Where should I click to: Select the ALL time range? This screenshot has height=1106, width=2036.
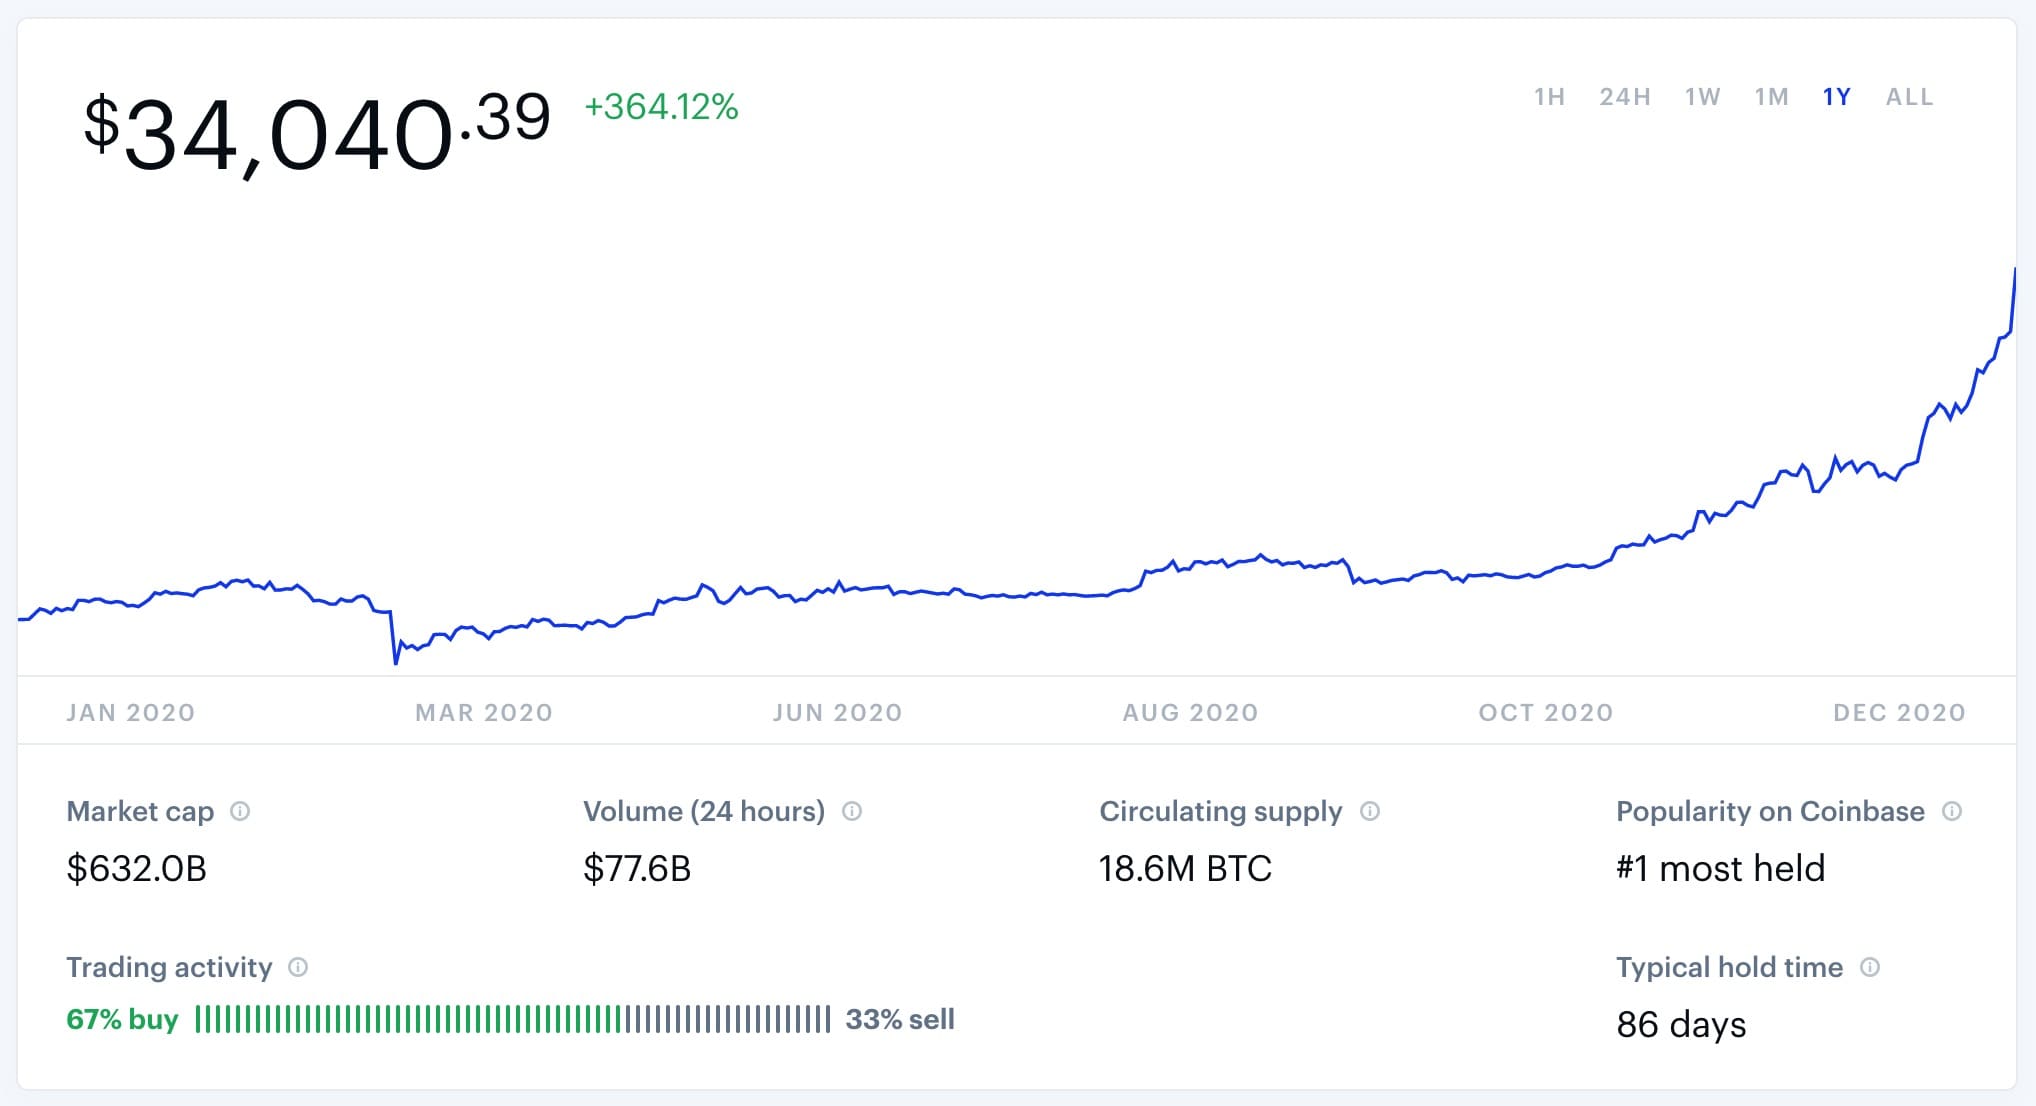(x=1908, y=96)
